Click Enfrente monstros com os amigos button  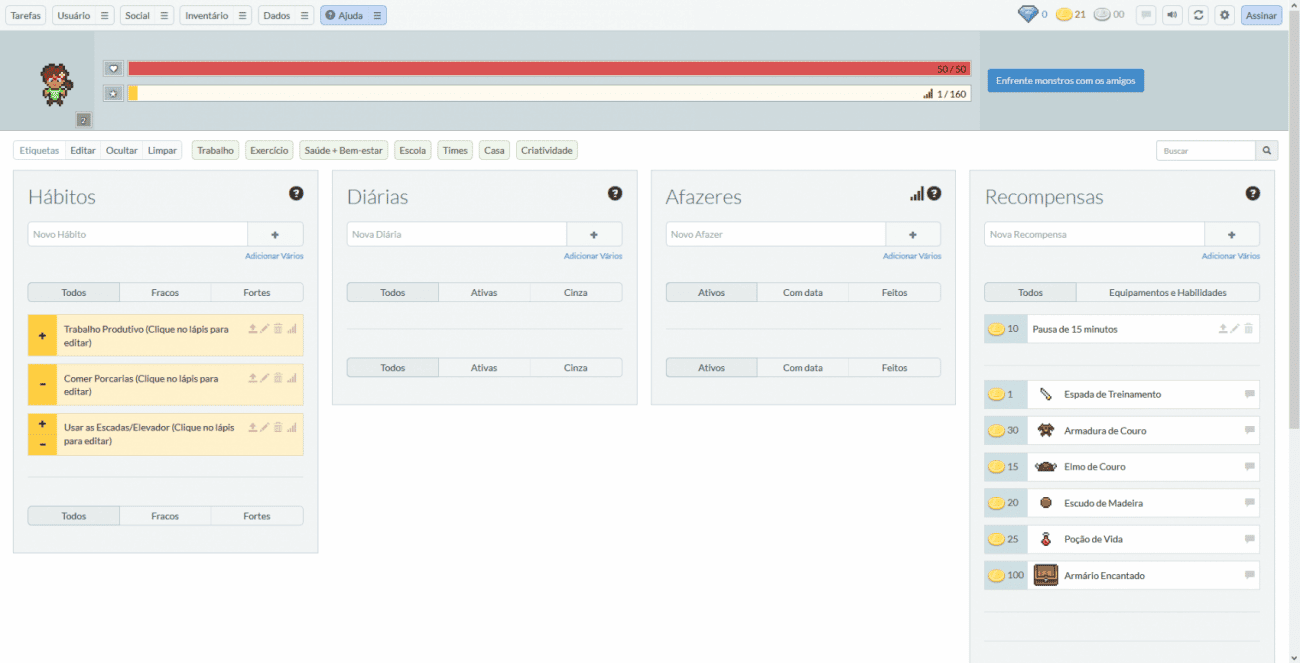[1065, 81]
